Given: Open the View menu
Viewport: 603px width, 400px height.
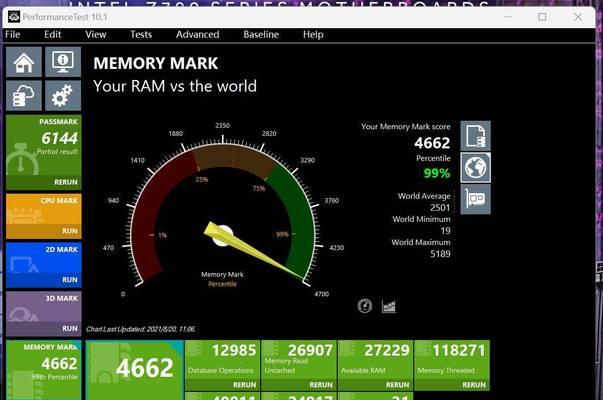Looking at the screenshot, I should 96,35.
